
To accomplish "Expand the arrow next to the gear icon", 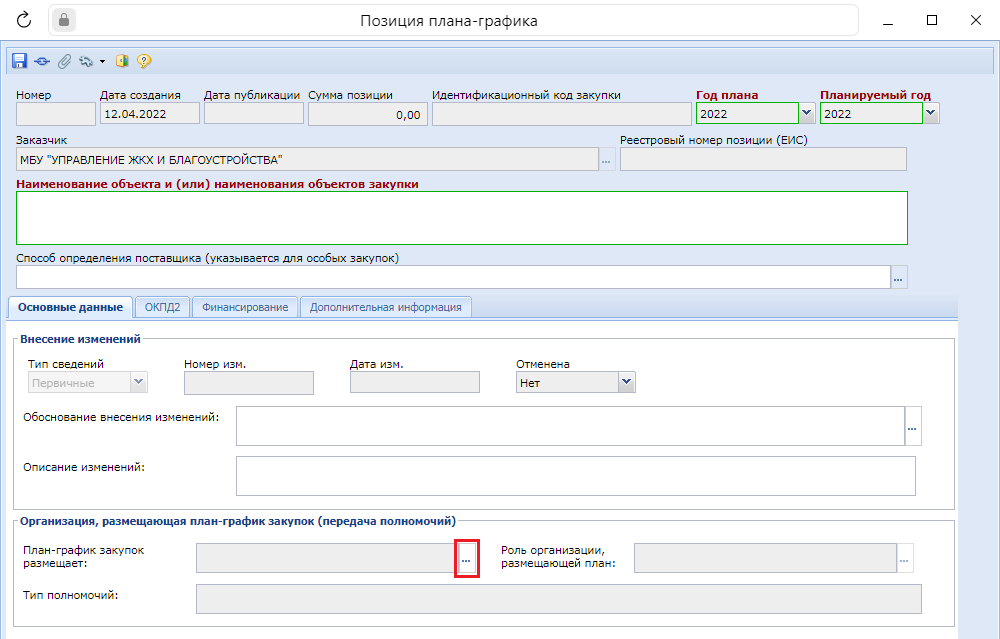I will click(x=102, y=62).
